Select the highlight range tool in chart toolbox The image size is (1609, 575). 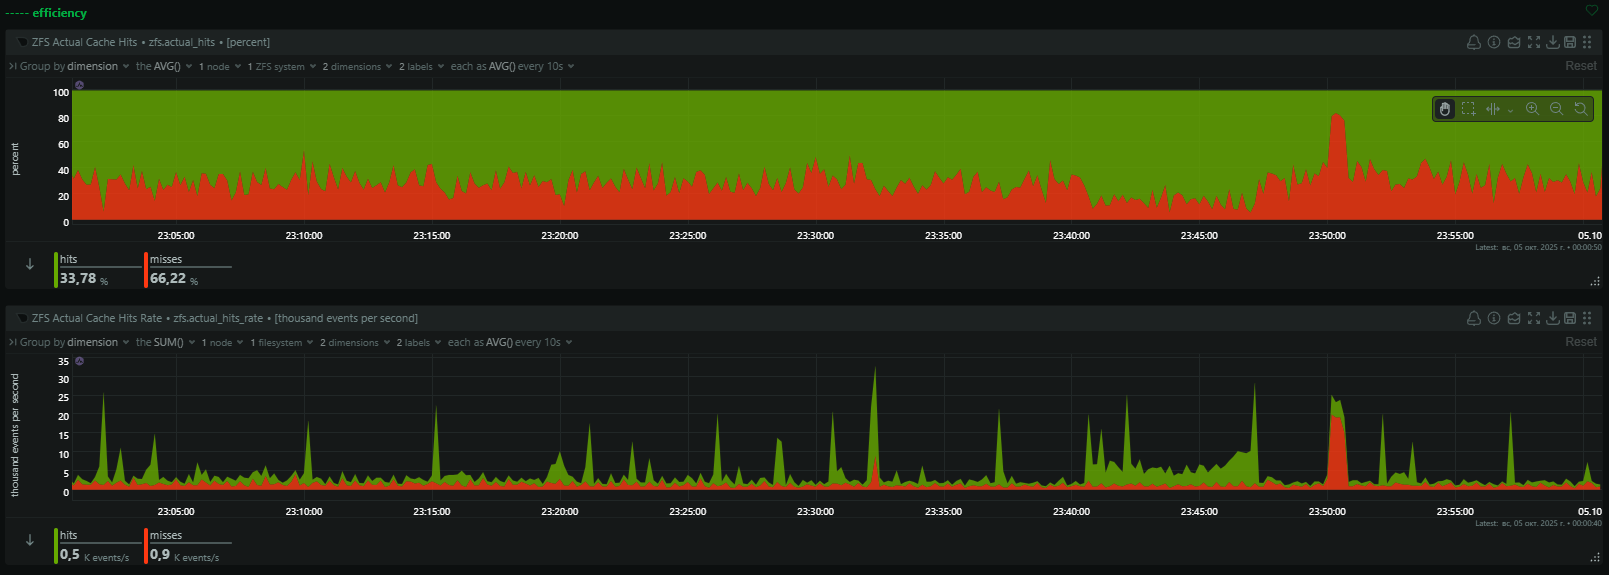coord(1492,109)
